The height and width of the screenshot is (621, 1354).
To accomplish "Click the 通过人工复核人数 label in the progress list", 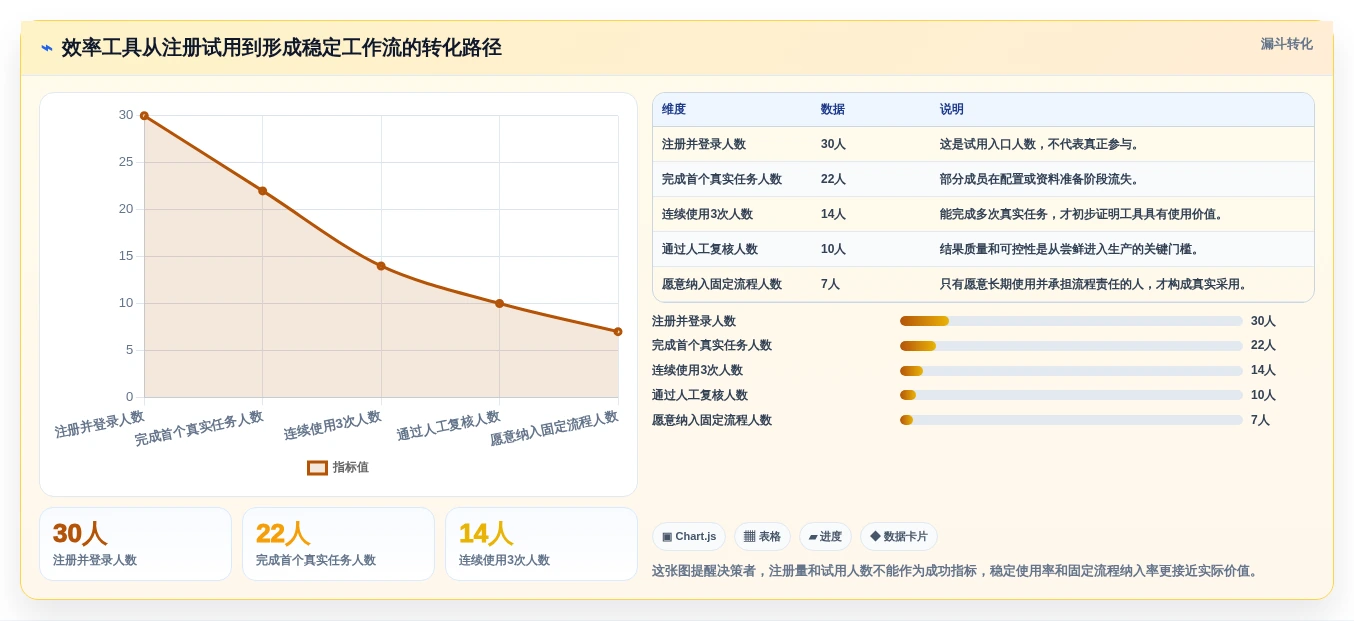I will [x=700, y=395].
